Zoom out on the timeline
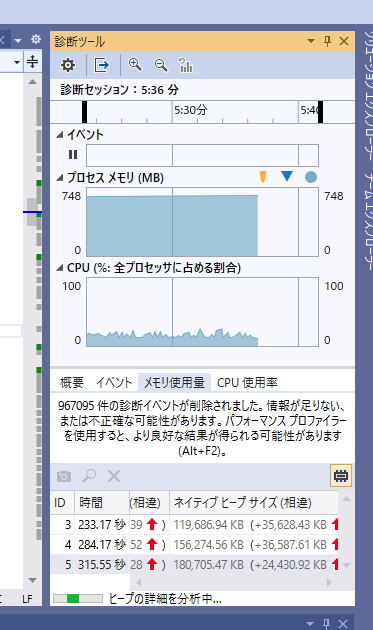Image resolution: width=373 pixels, height=630 pixels. pyautogui.click(x=161, y=65)
